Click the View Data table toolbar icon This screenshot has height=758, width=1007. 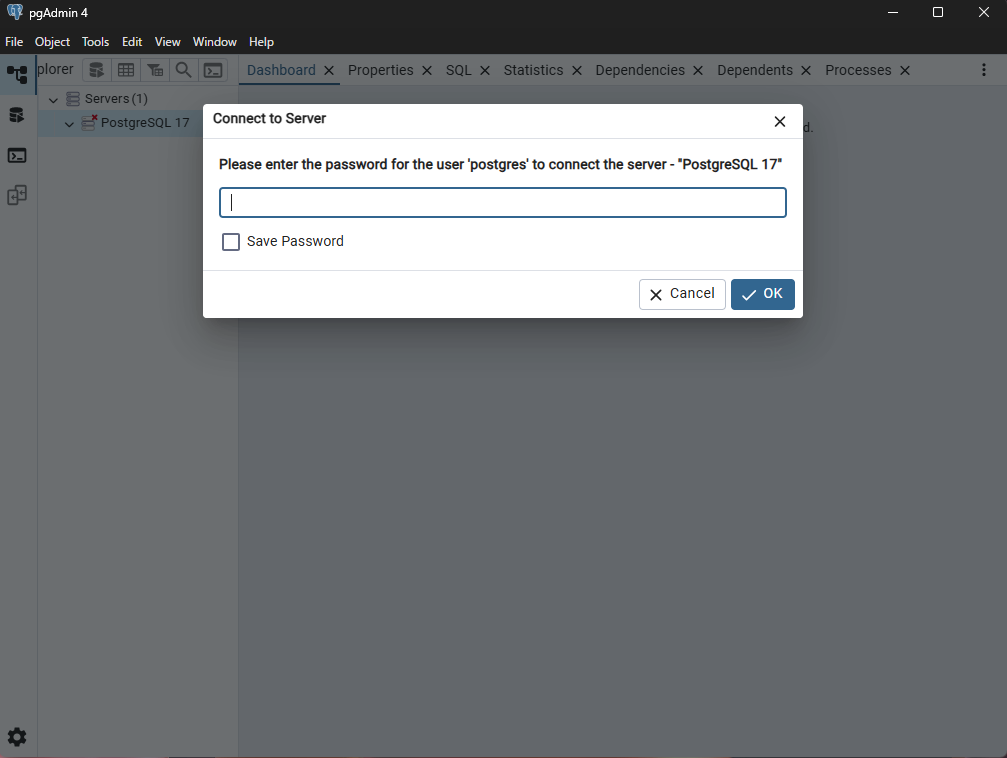pos(126,70)
